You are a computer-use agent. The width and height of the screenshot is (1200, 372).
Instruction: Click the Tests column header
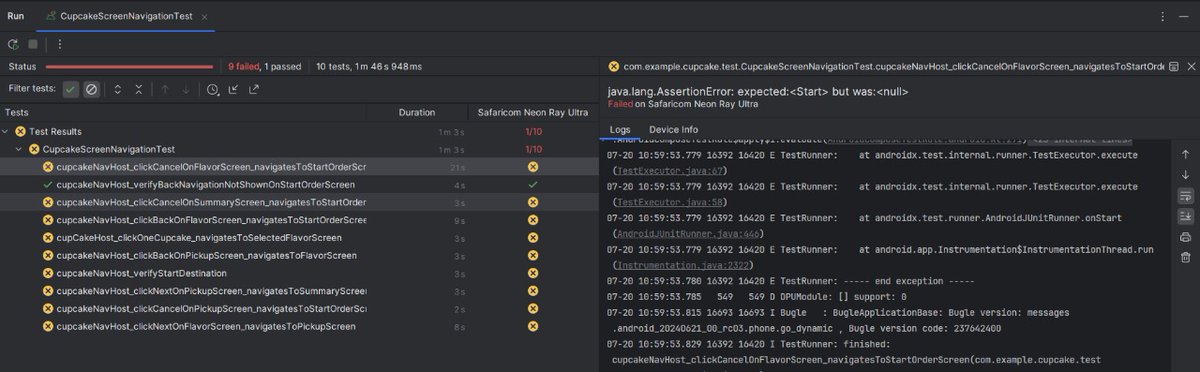17,113
